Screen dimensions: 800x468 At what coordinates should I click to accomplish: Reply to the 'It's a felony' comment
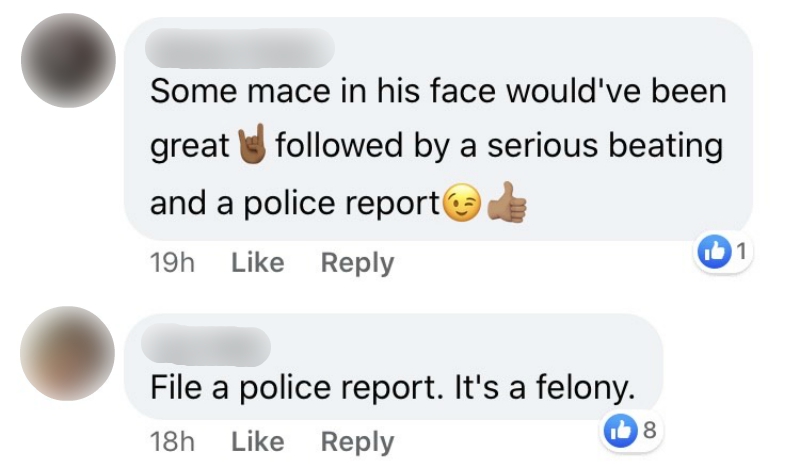(357, 442)
